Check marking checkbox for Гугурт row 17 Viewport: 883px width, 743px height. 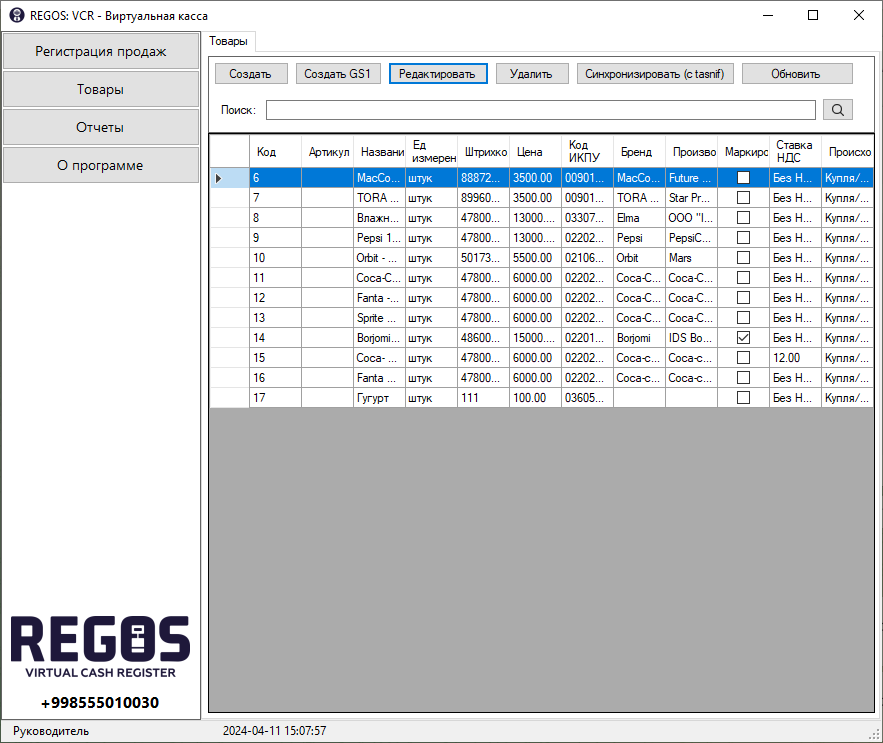[x=743, y=398]
